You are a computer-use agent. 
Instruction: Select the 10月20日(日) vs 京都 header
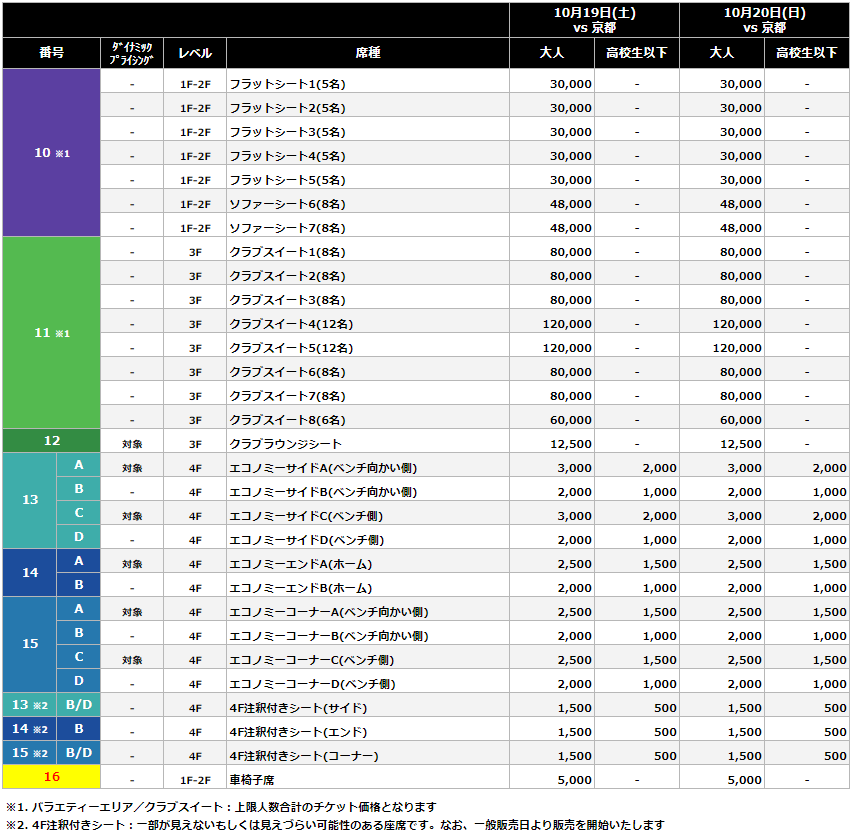coord(765,19)
